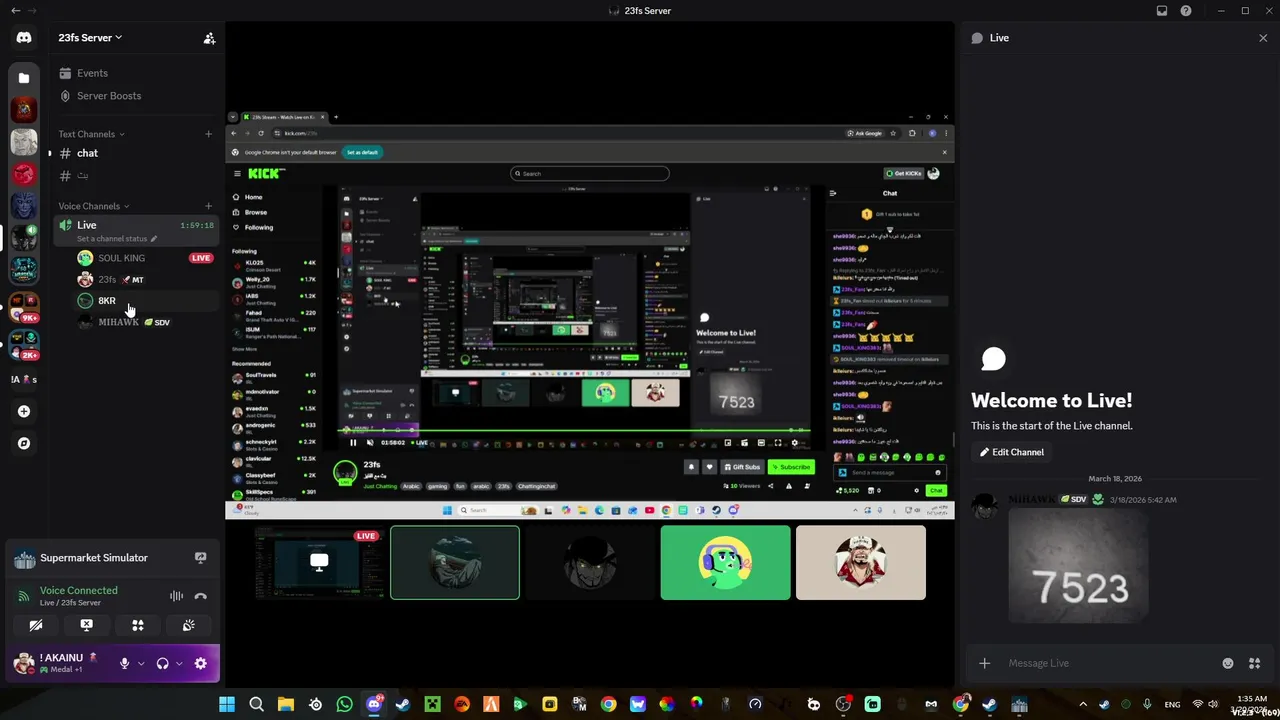Open voice connection details signal icon
The width and height of the screenshot is (1280, 720).
coord(24,596)
